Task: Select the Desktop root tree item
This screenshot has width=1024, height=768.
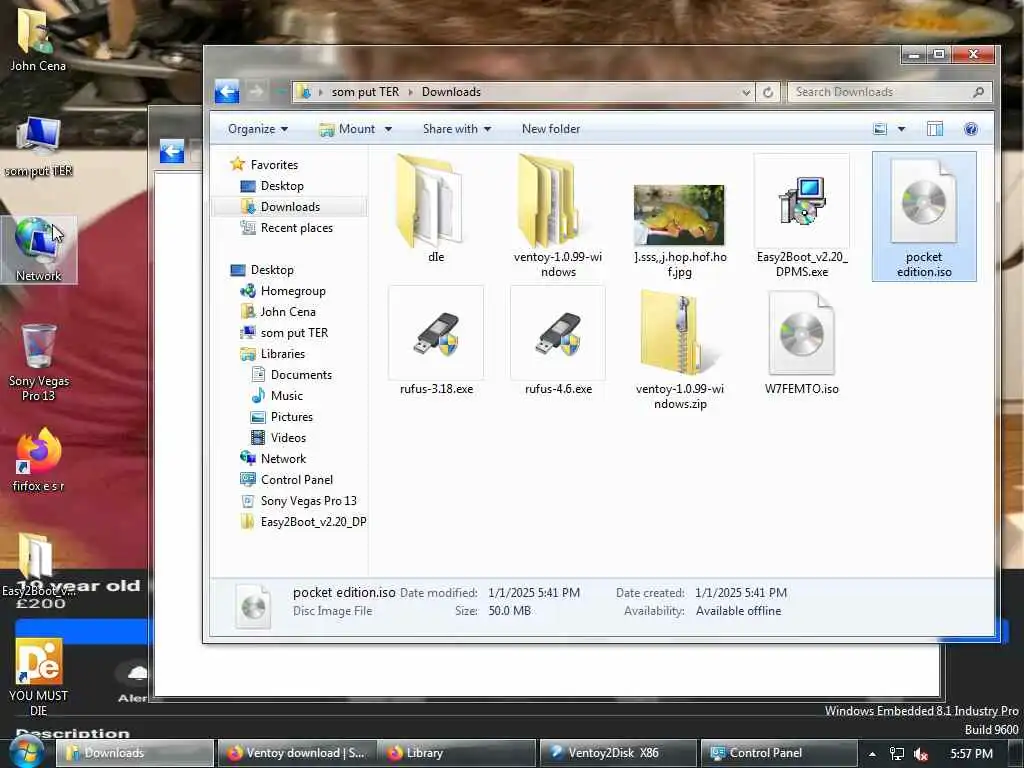Action: (x=262, y=270)
